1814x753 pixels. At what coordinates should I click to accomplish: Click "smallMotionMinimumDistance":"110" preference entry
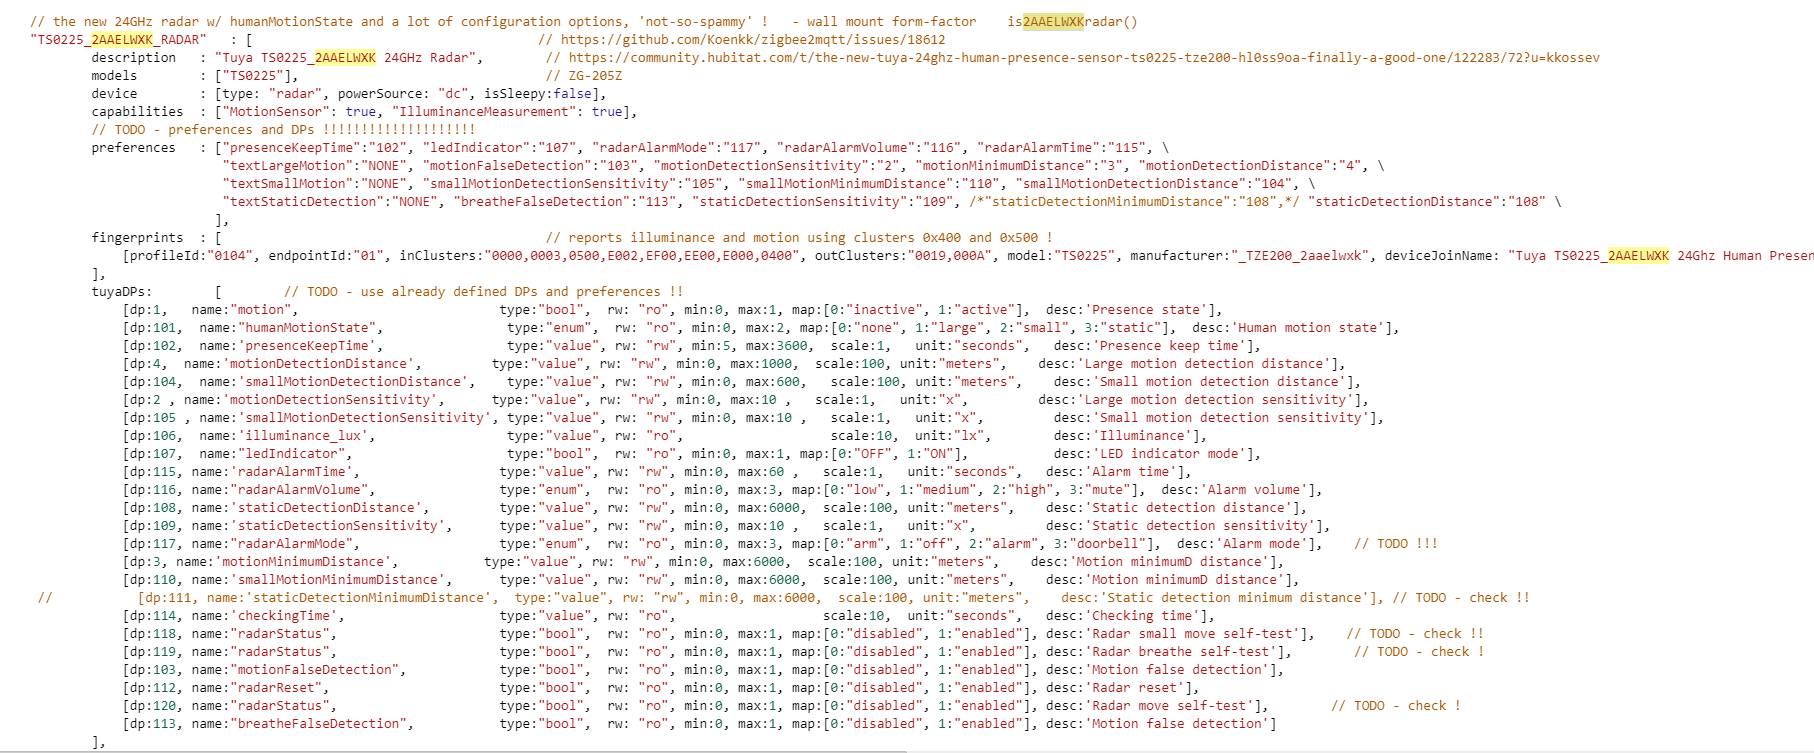(868, 184)
